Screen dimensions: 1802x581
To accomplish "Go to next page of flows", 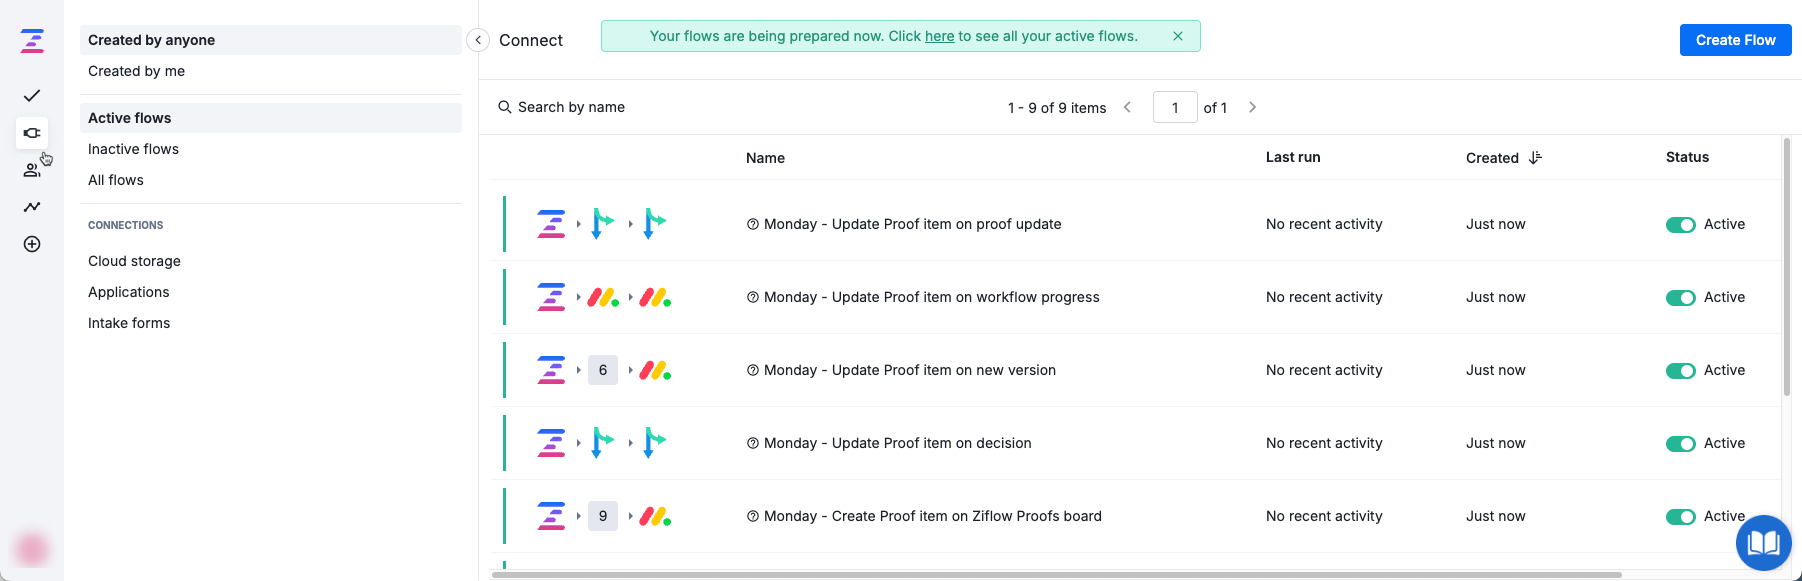I will pyautogui.click(x=1252, y=107).
